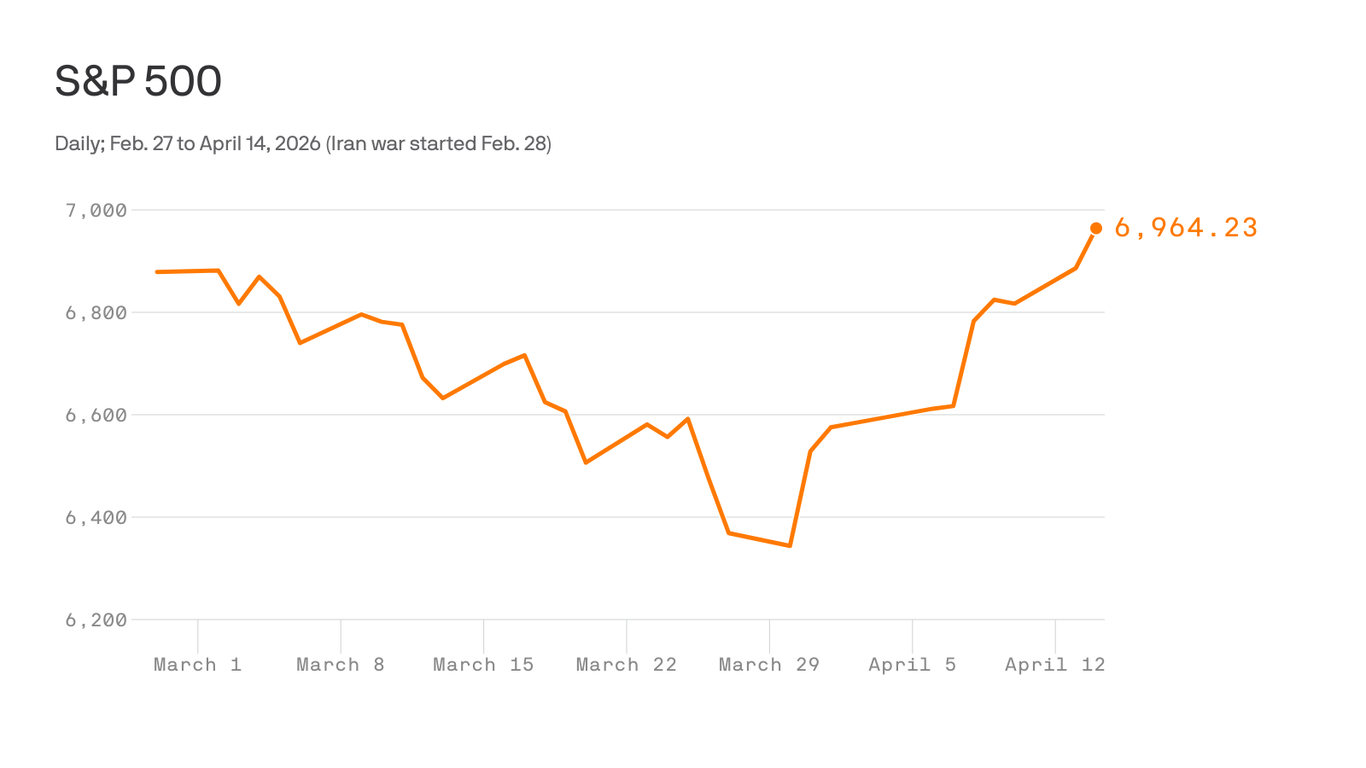Choose the March 15 date label

(x=483, y=665)
